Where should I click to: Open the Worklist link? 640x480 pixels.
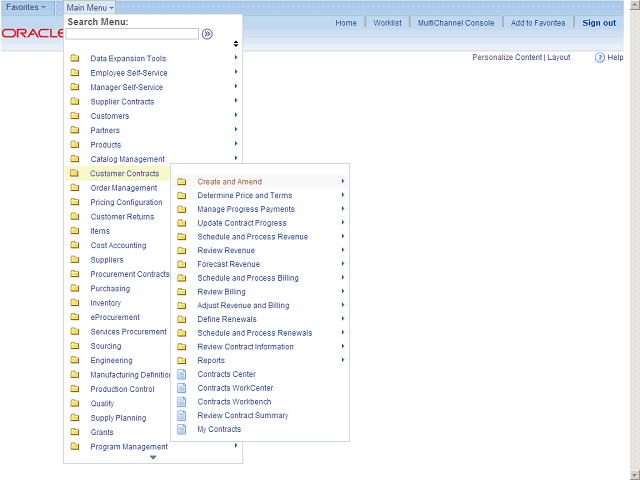coord(387,23)
